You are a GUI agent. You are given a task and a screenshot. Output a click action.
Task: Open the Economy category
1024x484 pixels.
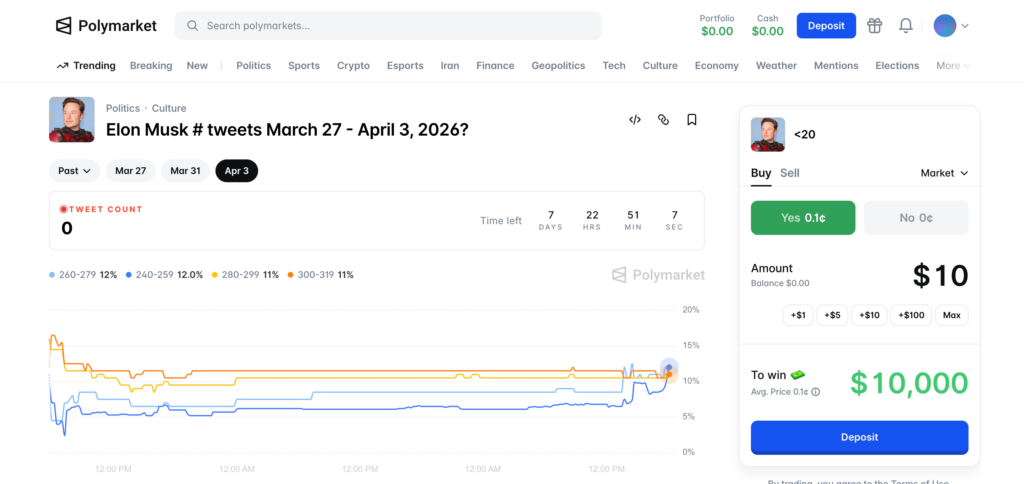(716, 65)
